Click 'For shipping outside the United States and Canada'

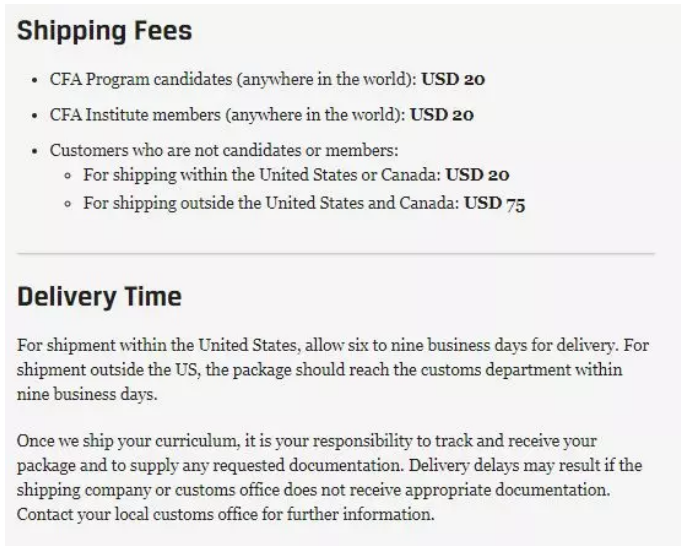[271, 204]
